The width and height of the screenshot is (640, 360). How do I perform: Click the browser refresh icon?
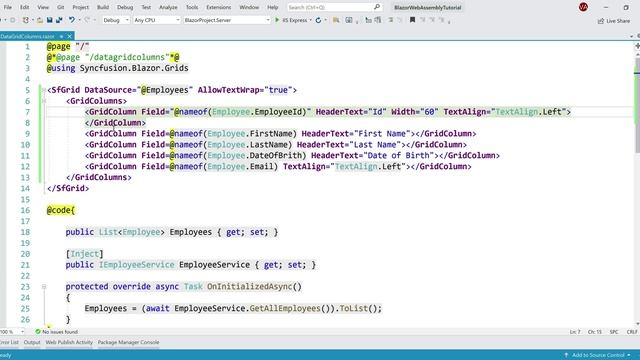[318, 20]
